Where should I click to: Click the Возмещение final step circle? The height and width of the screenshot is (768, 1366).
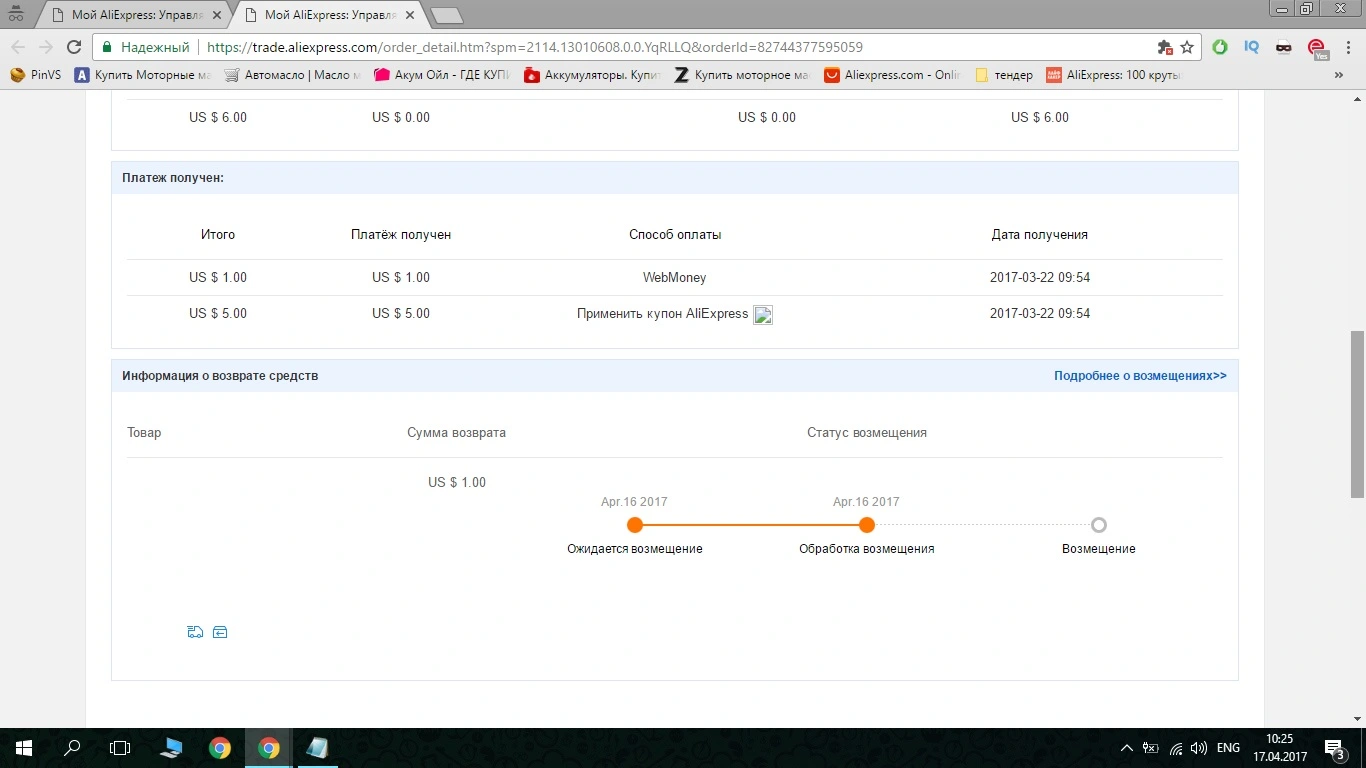click(x=1098, y=525)
